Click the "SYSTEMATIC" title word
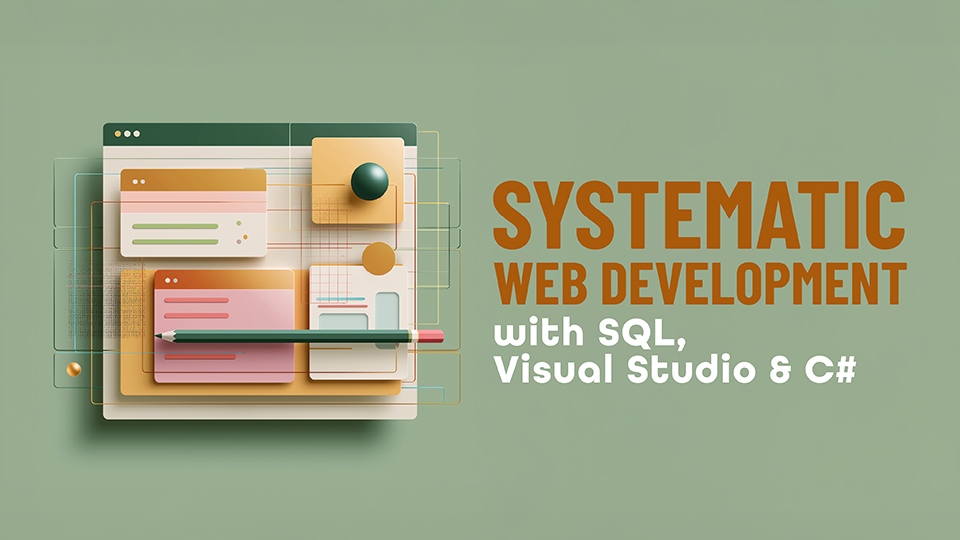The width and height of the screenshot is (960, 540). click(x=699, y=214)
